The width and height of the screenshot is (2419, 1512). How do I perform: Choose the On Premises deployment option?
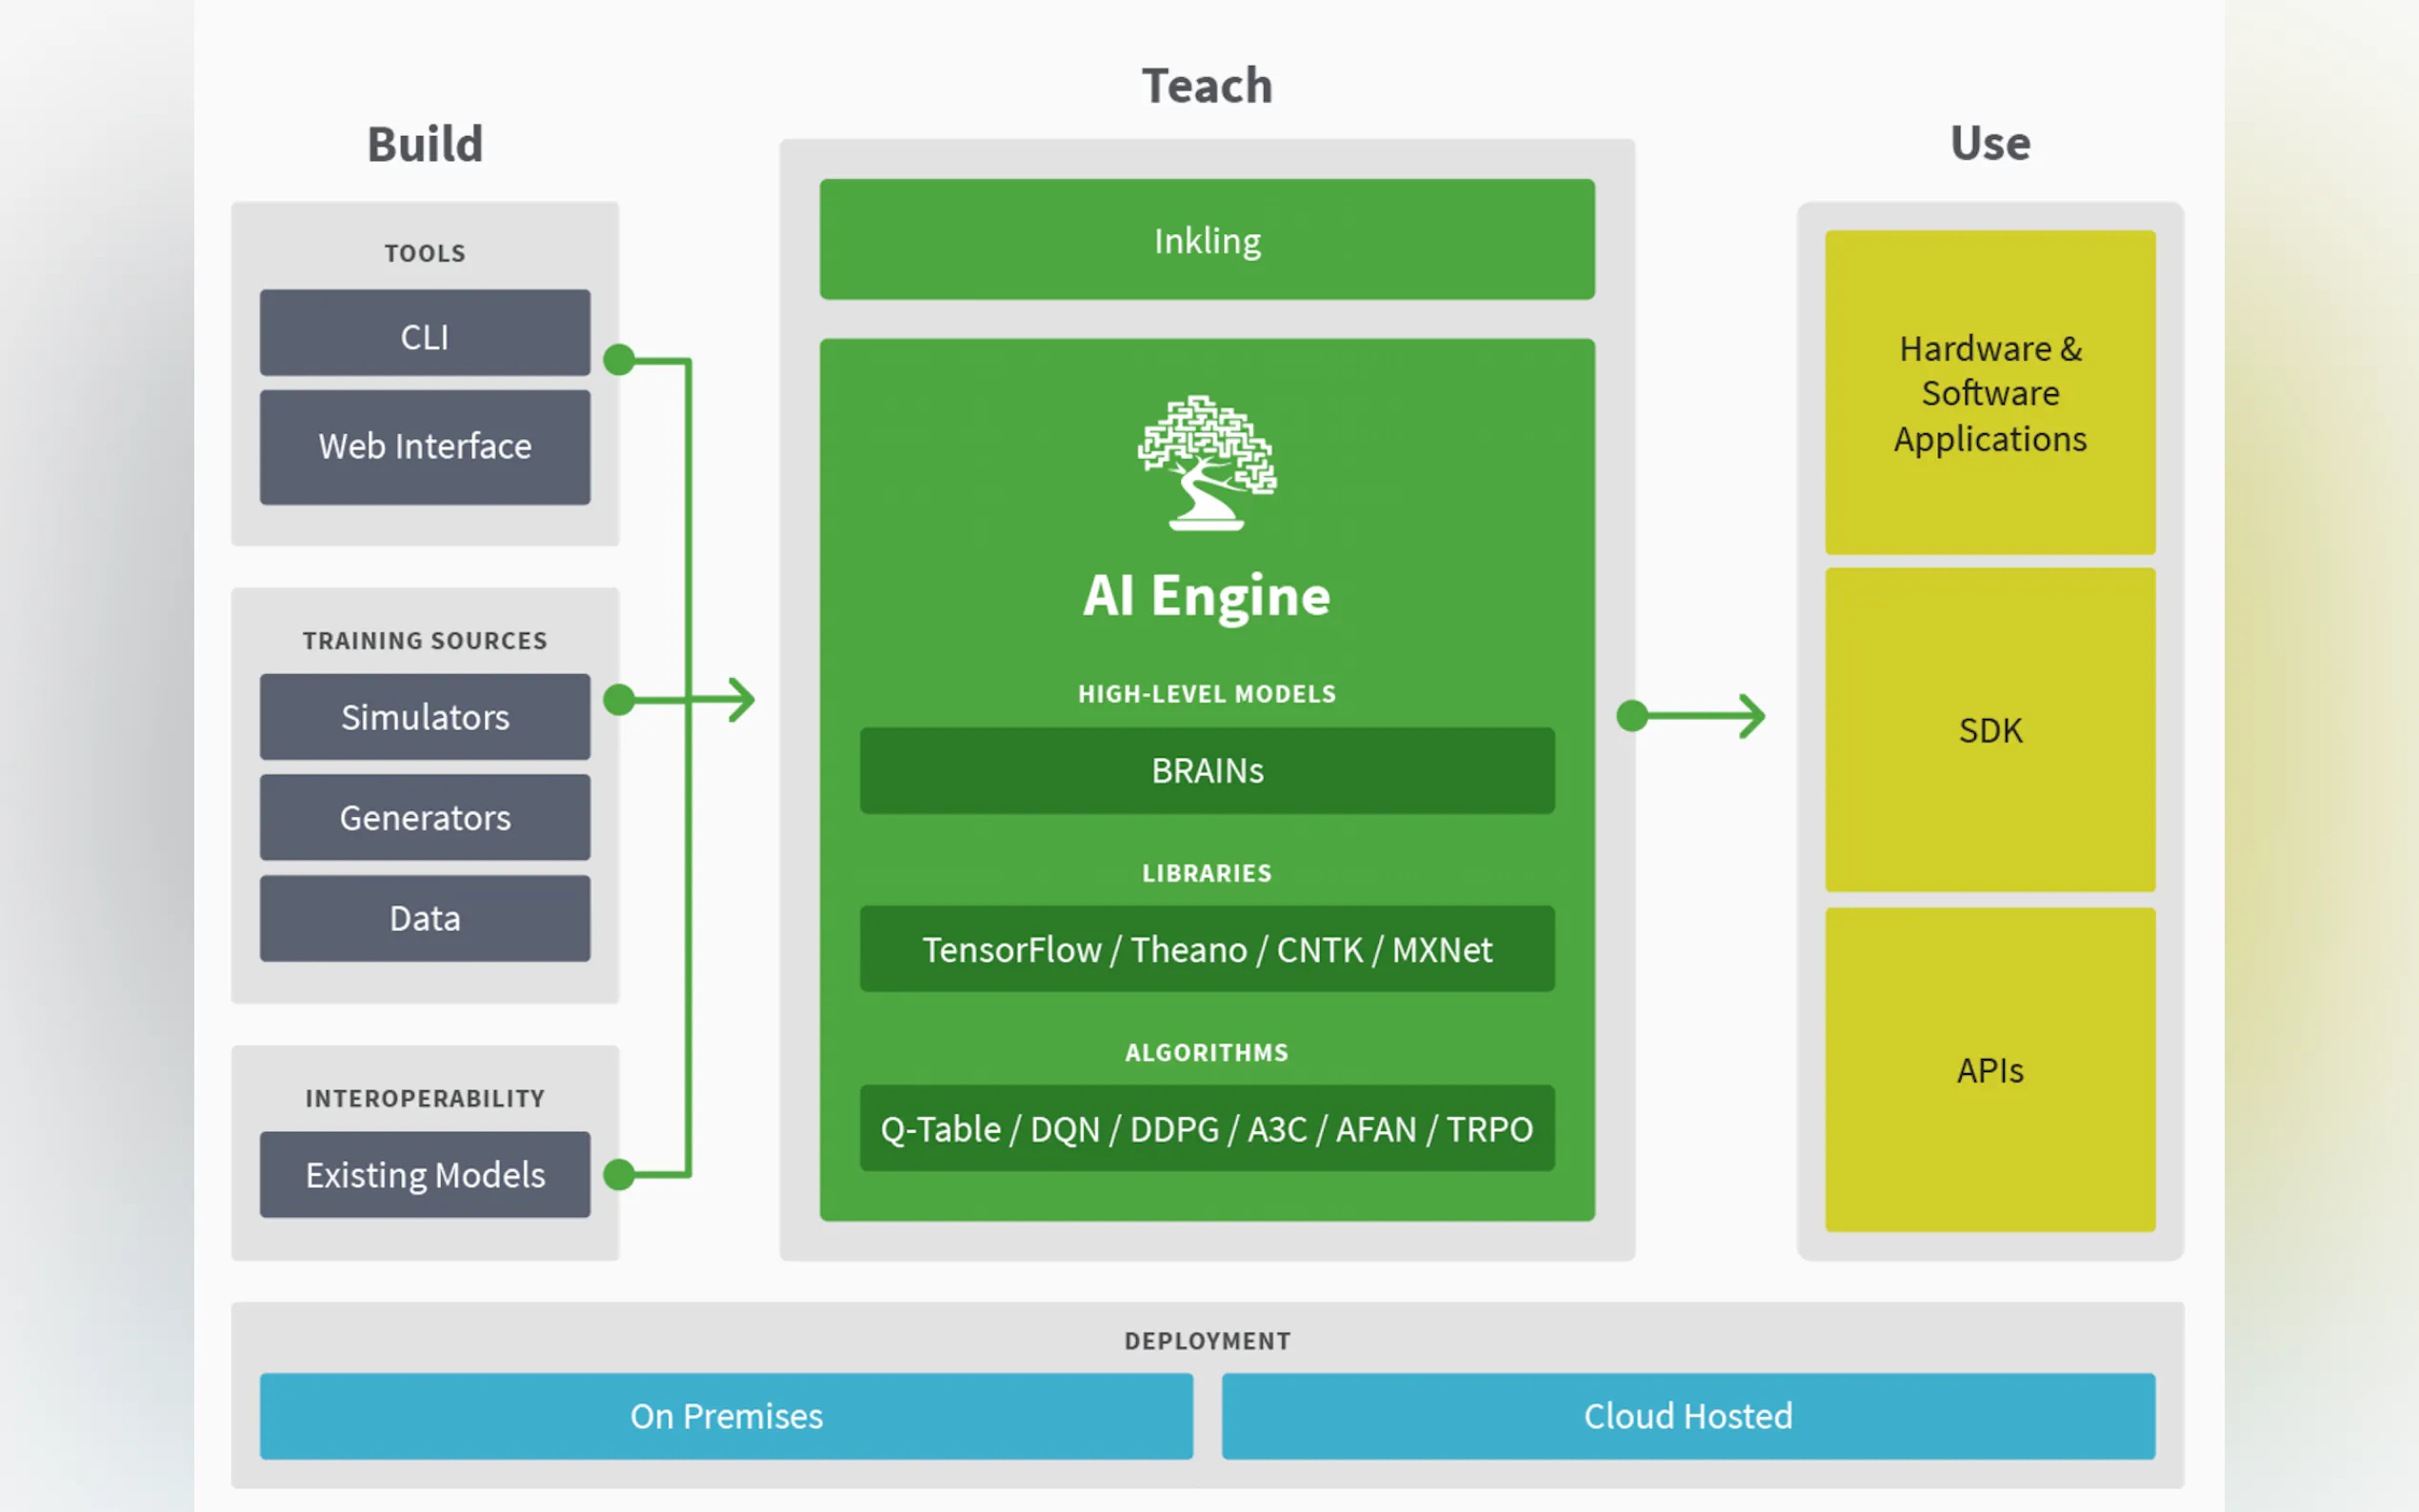(726, 1416)
